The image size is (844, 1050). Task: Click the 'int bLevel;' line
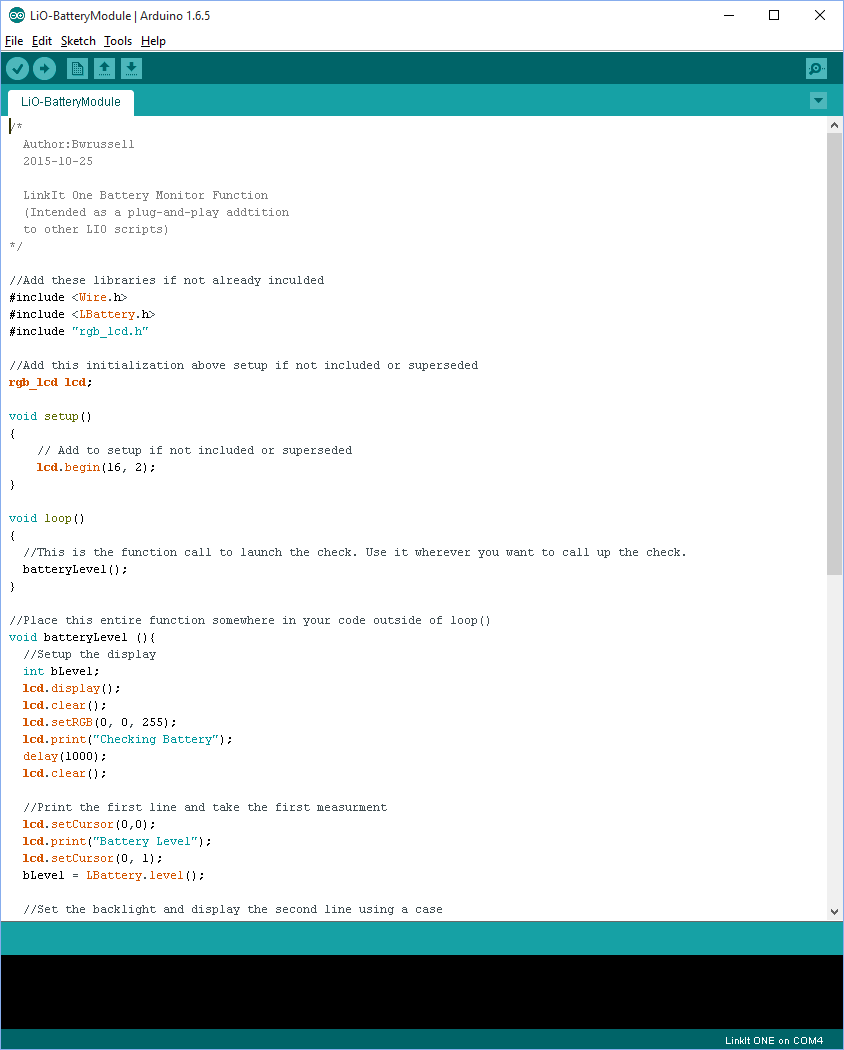click(x=61, y=672)
